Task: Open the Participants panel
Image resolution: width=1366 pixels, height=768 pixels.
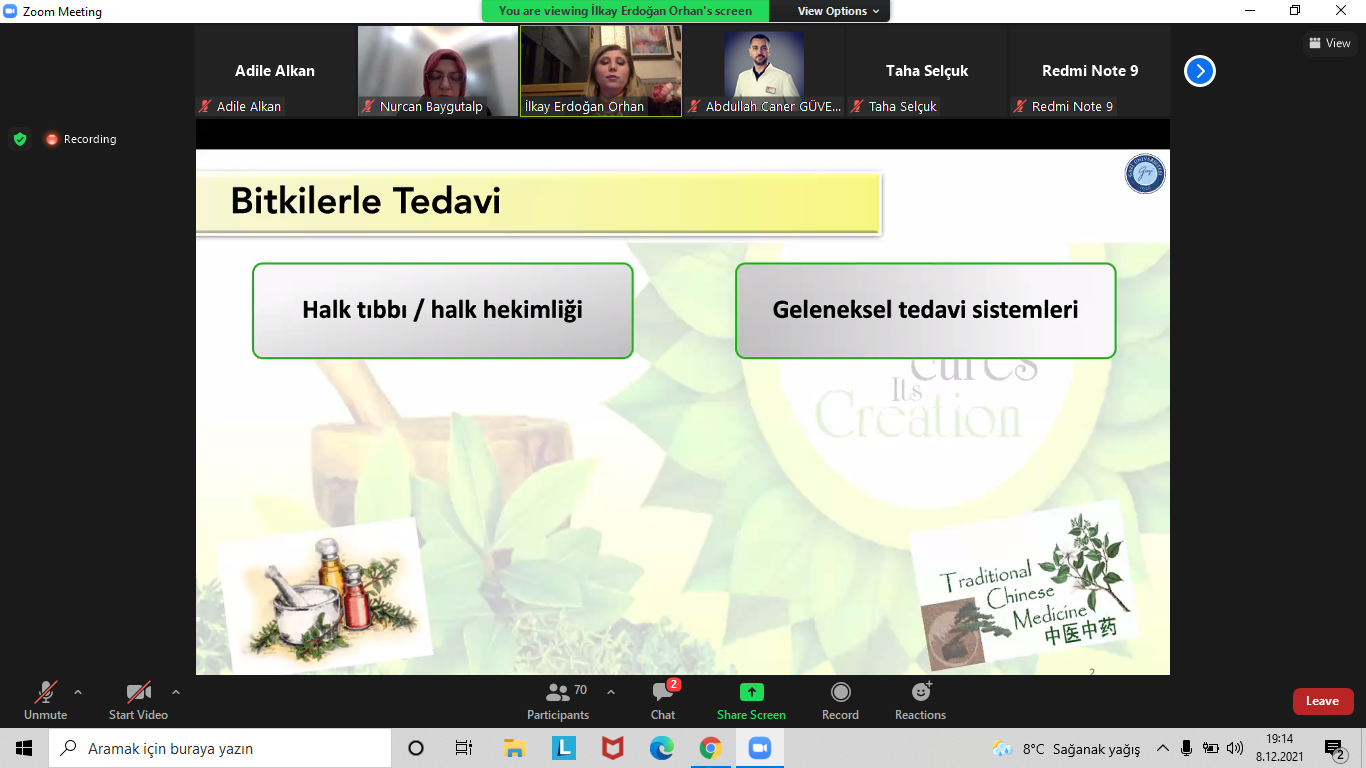Action: [558, 700]
